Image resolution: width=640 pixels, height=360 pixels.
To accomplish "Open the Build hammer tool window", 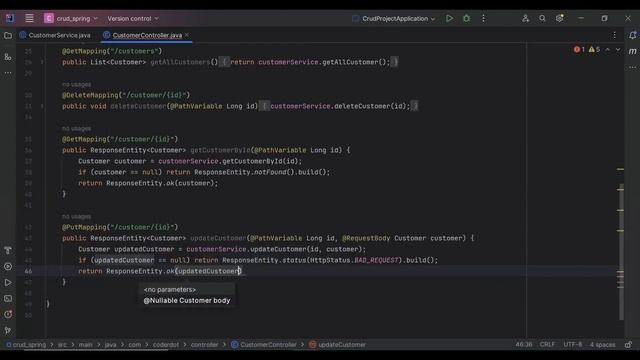I will pyautogui.click(x=8, y=250).
